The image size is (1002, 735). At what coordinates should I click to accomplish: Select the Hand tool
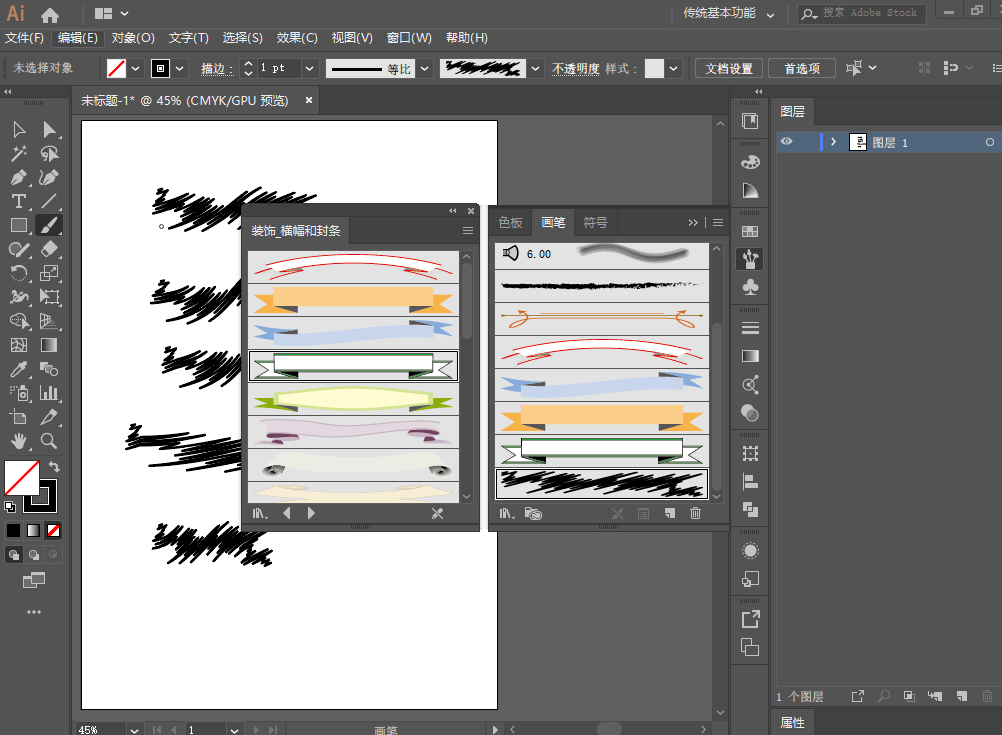[x=18, y=441]
